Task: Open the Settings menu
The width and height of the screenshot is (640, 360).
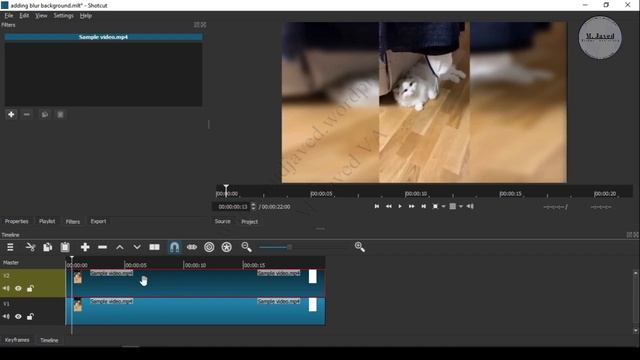Action: coord(63,16)
